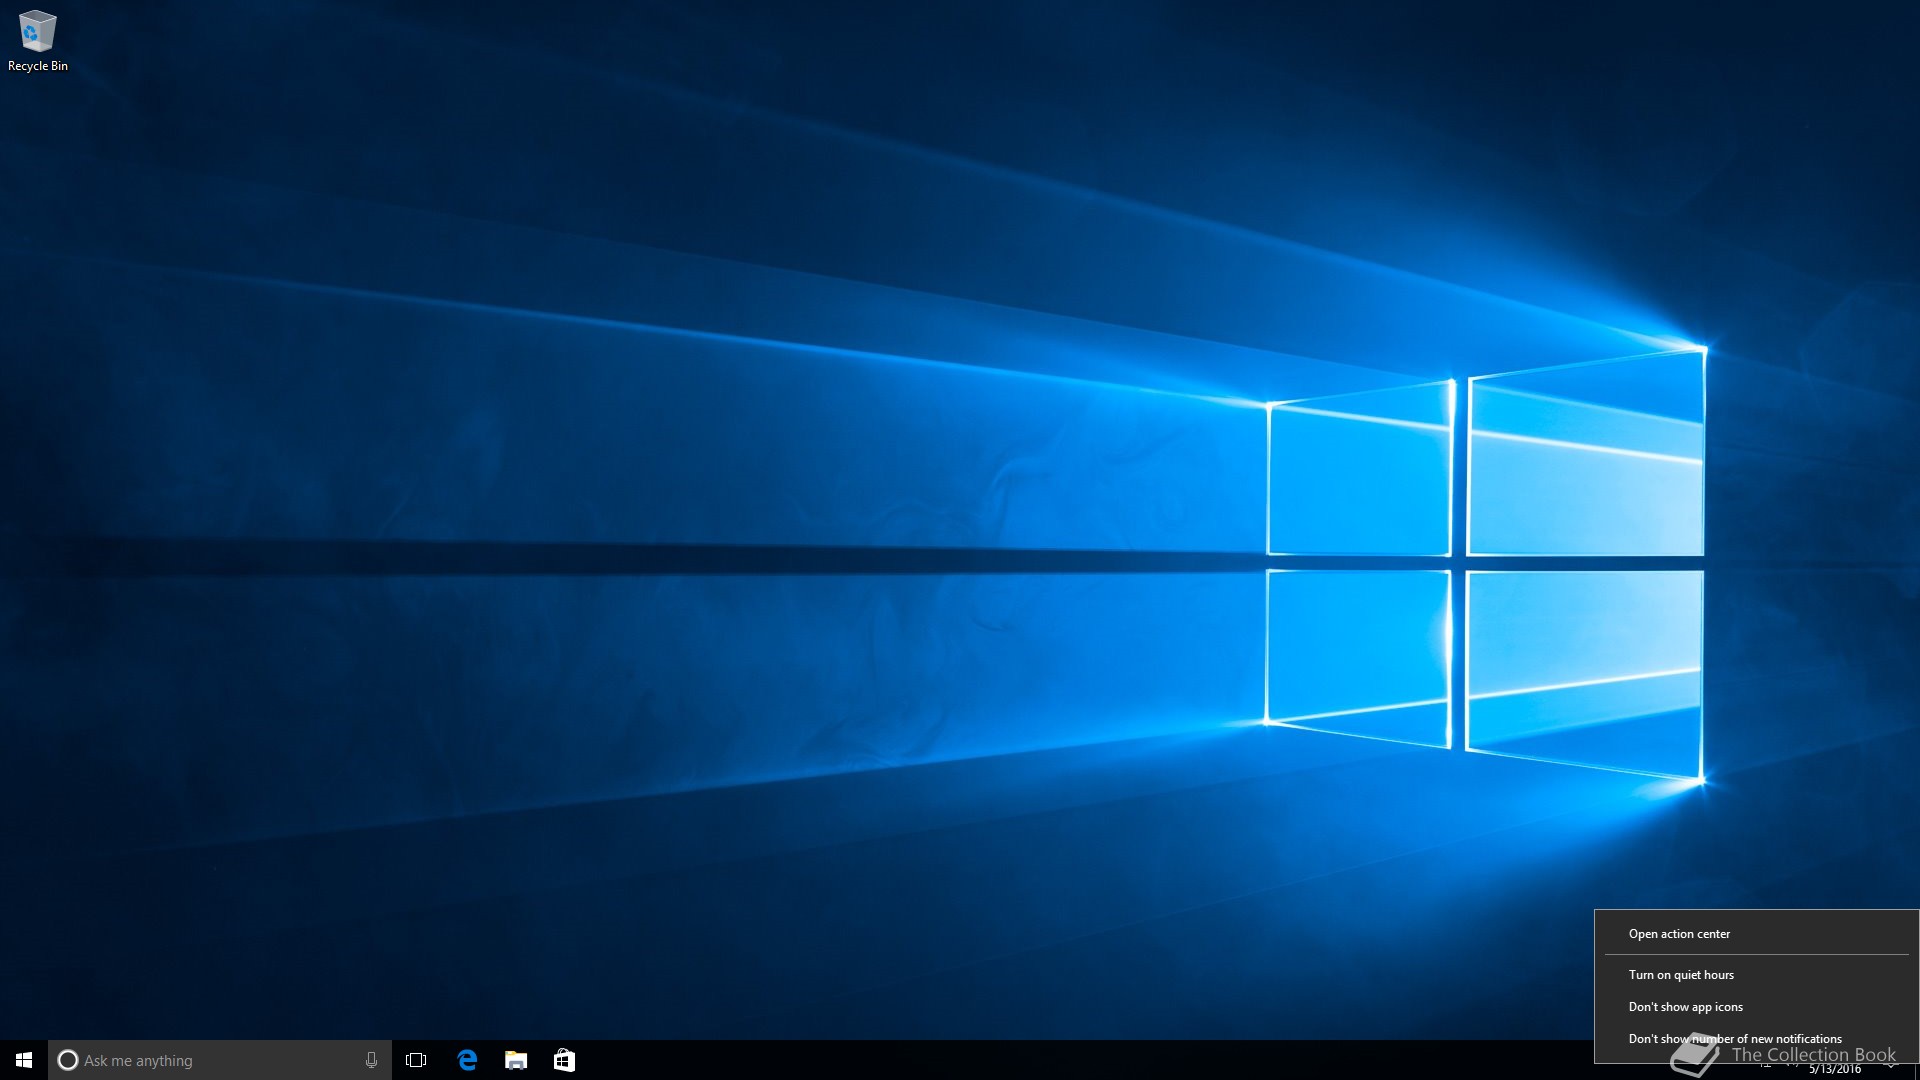1920x1080 pixels.
Task: Click the Cortana circle icon
Action: (68, 1060)
